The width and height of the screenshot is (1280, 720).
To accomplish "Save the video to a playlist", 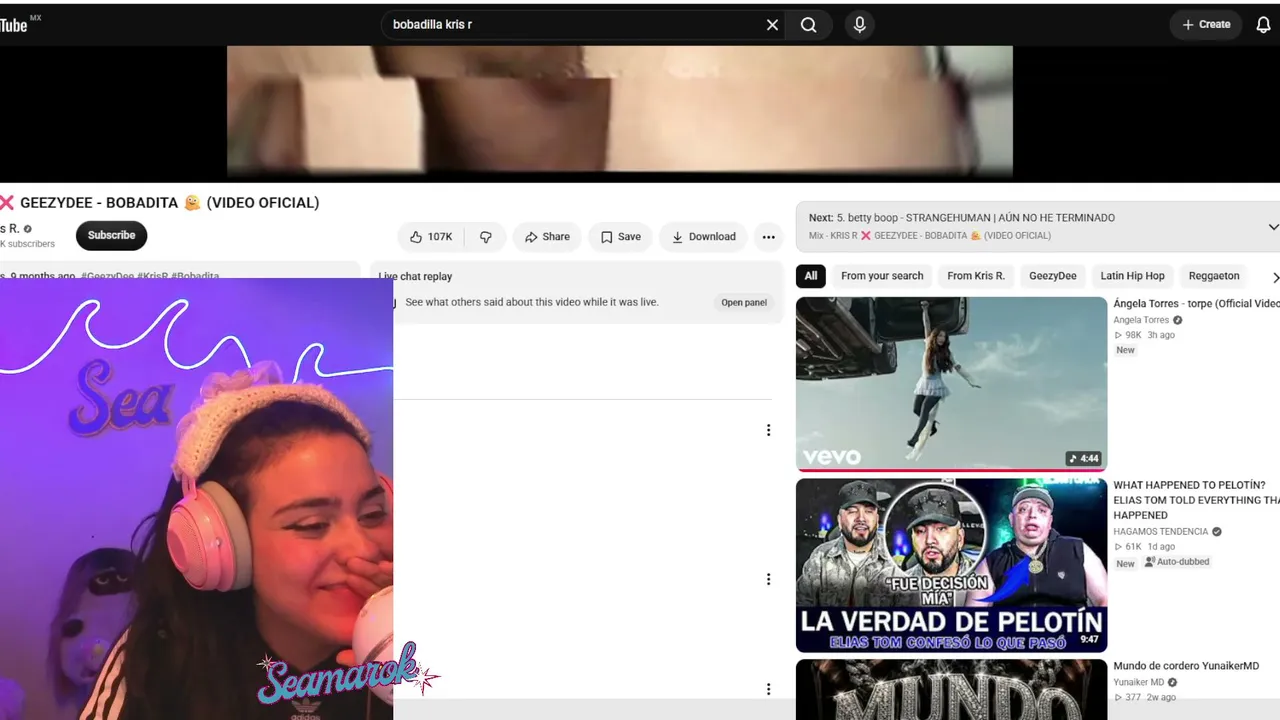I will [x=620, y=237].
